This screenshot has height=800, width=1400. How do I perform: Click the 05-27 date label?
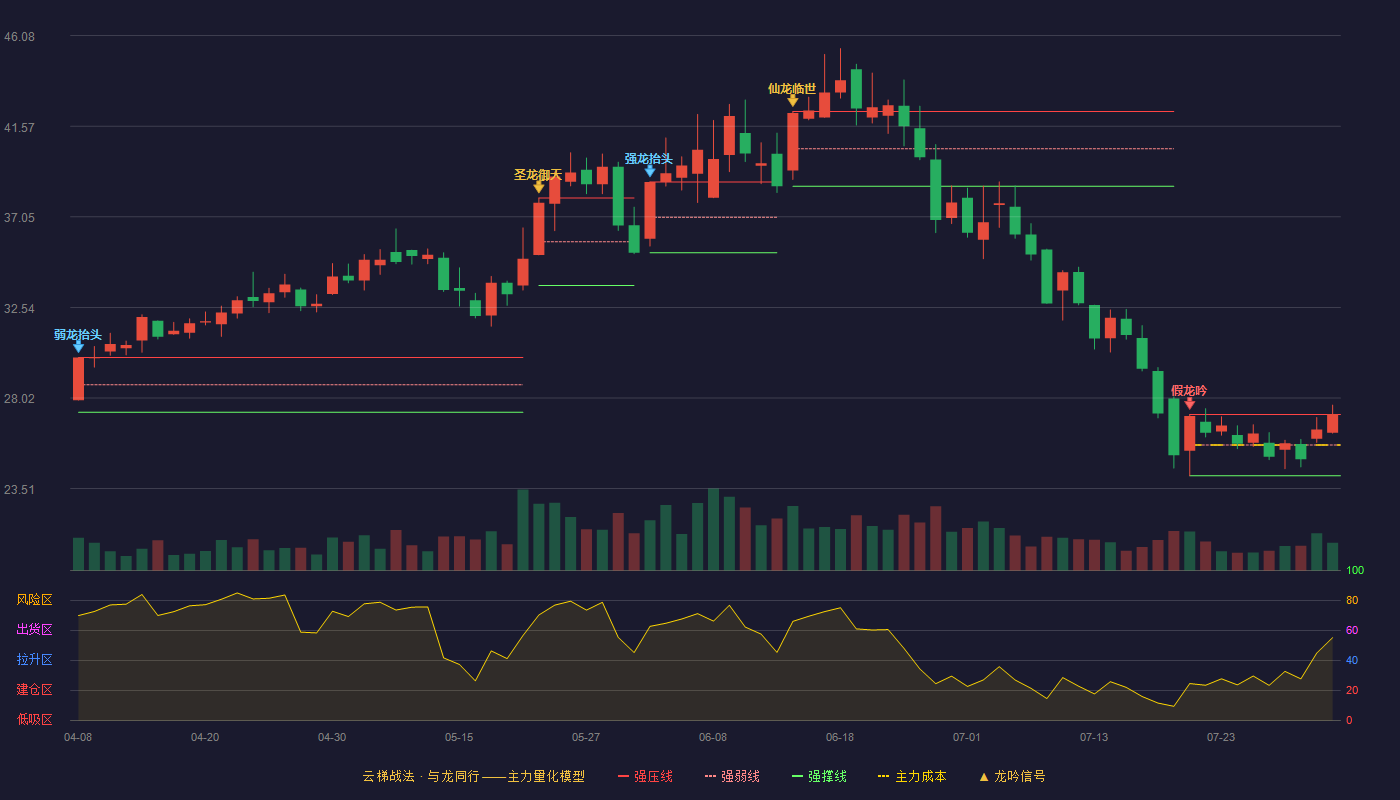(586, 737)
